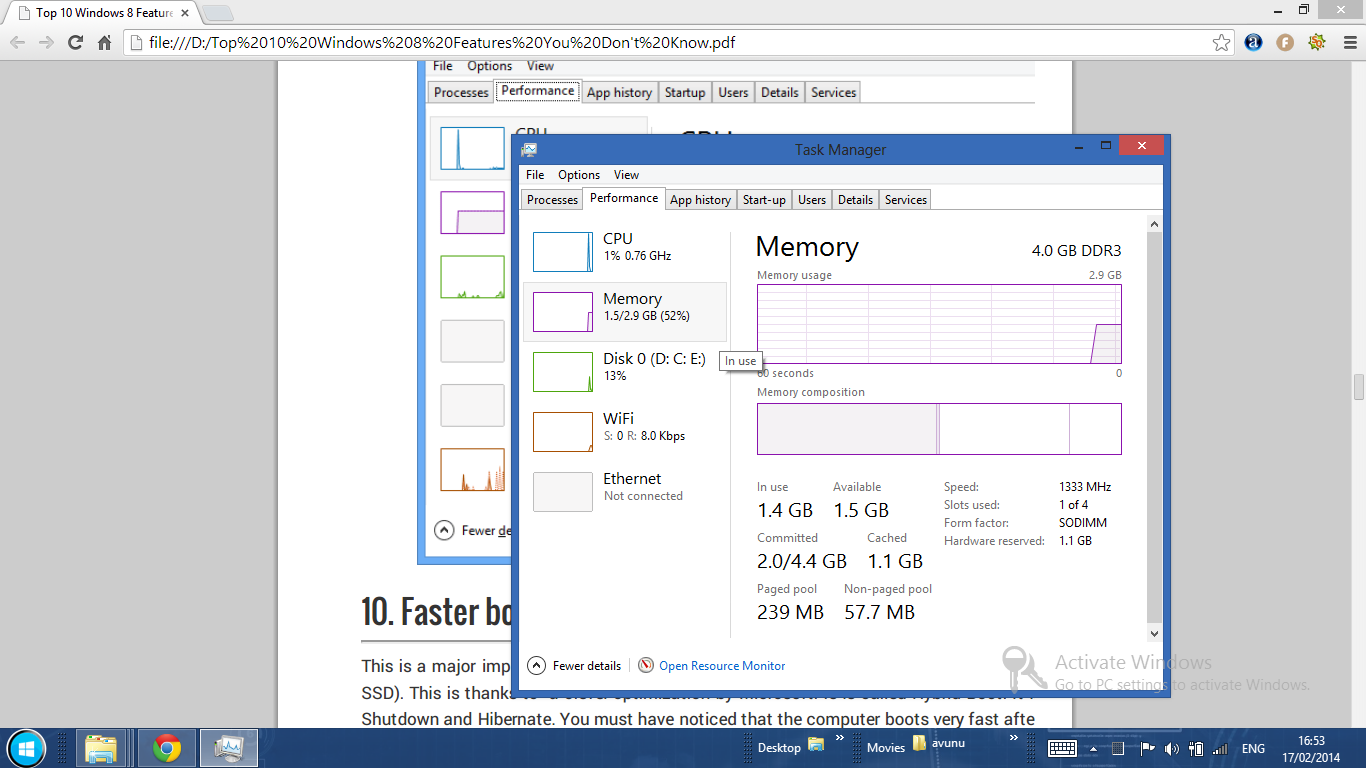
Task: Click Chrome's Back arrow button
Action: pyautogui.click(x=17, y=43)
